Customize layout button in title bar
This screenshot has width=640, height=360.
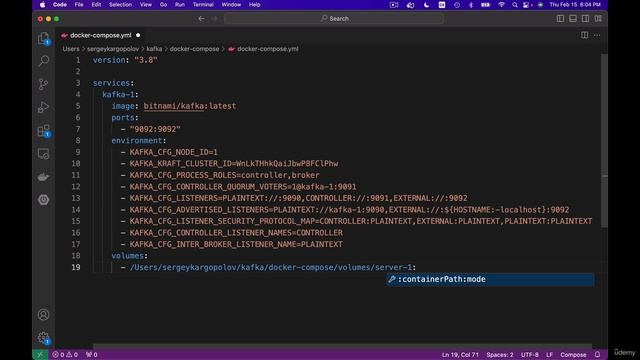point(598,18)
